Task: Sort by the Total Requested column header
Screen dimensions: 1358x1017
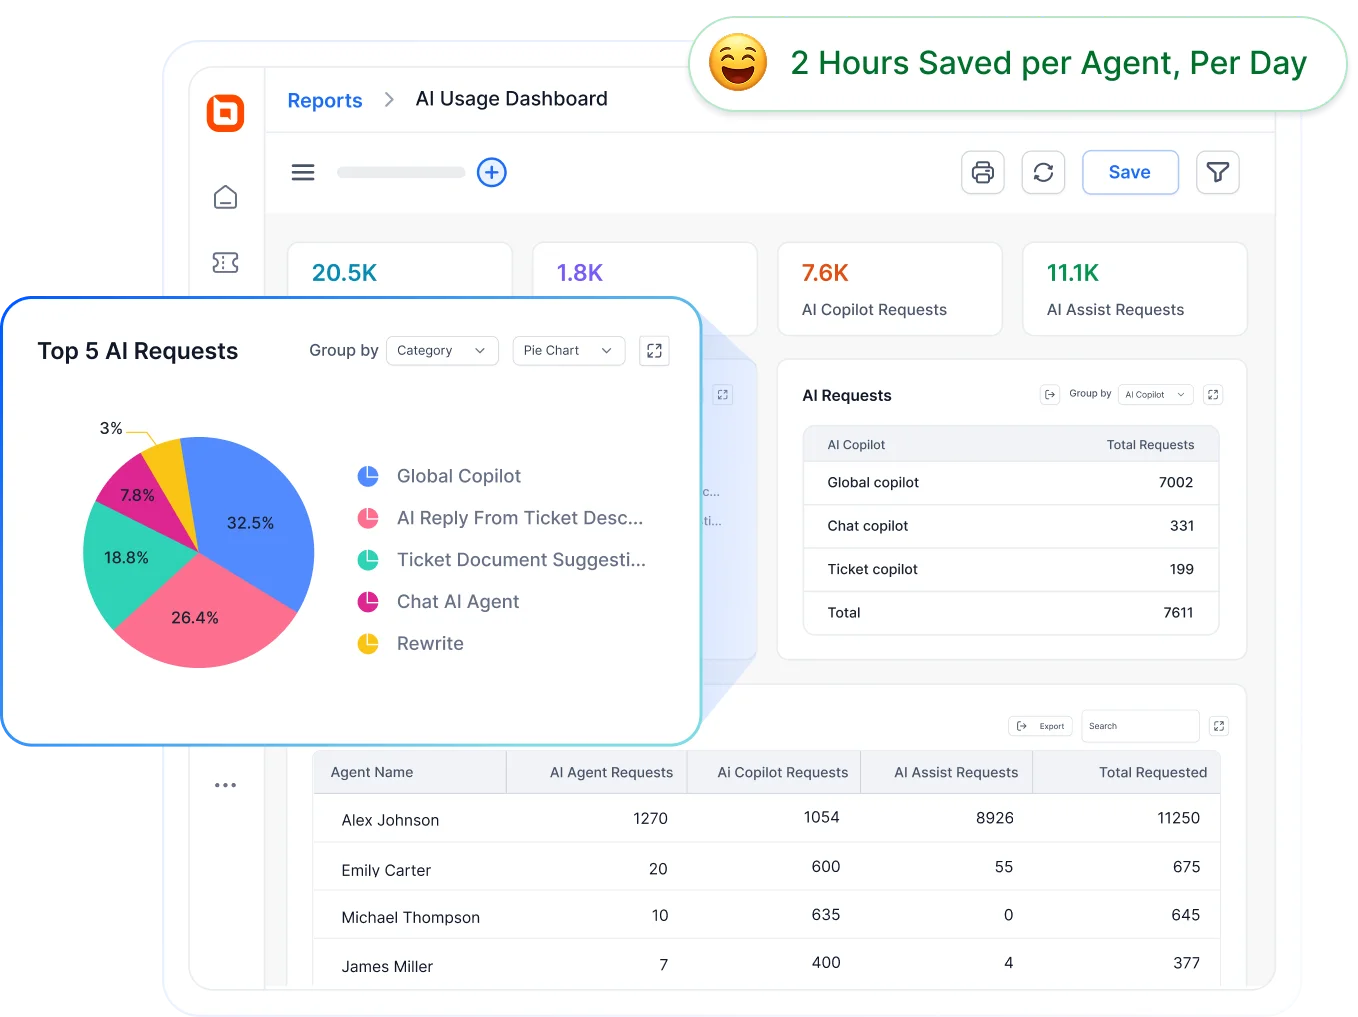Action: (x=1153, y=772)
